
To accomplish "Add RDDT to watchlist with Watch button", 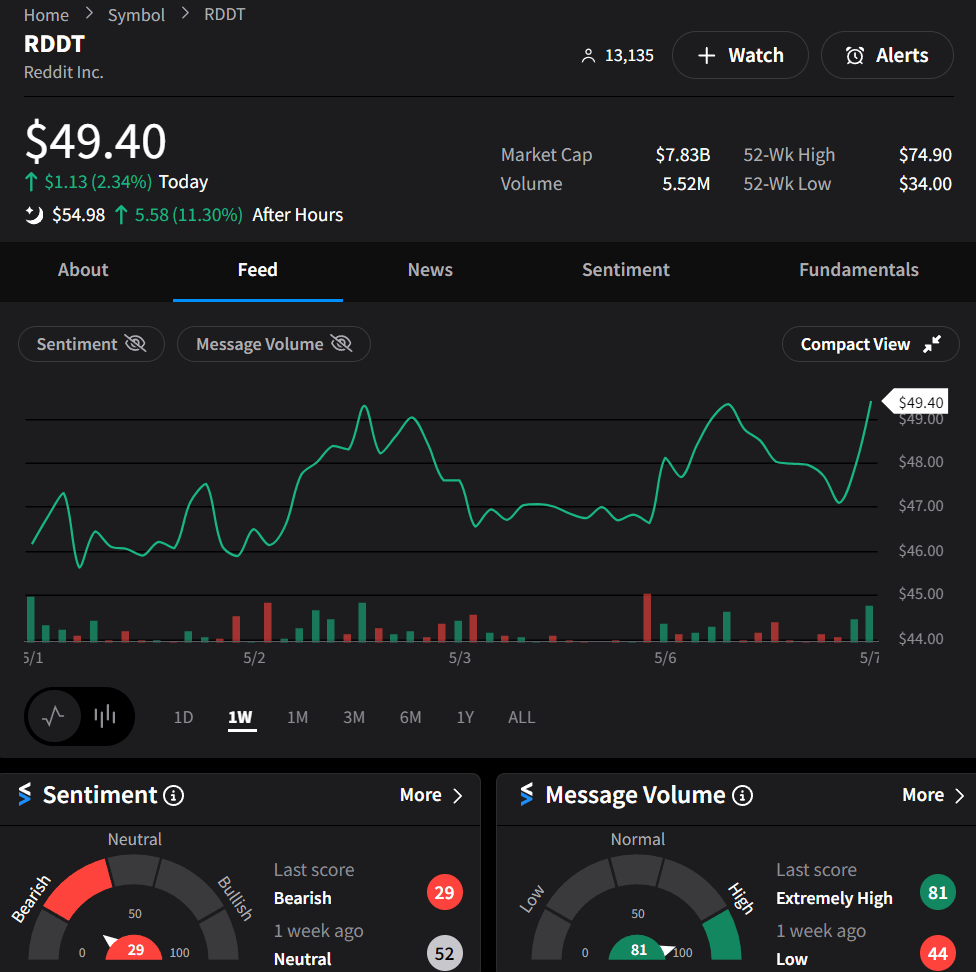I will click(x=740, y=55).
